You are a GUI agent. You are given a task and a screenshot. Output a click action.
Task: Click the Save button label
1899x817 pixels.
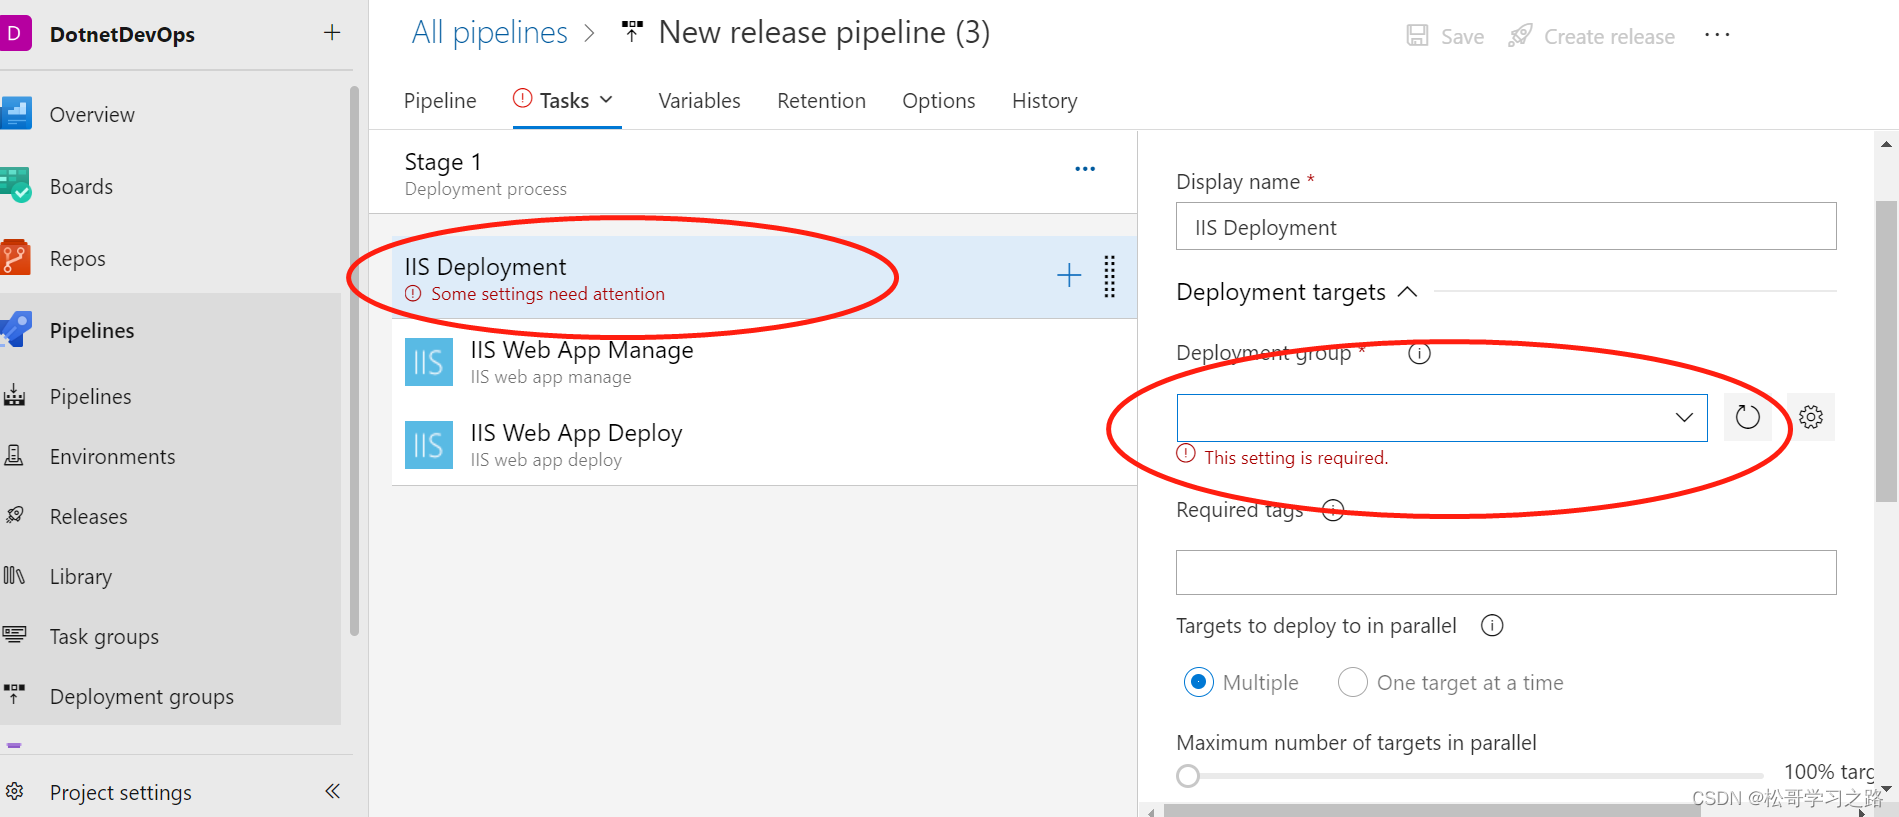(x=1462, y=37)
